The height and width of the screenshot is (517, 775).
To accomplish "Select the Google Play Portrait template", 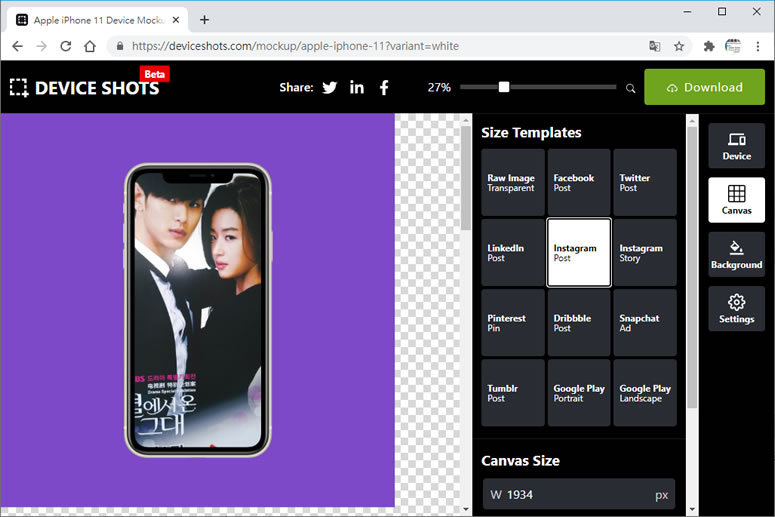I will 579,393.
